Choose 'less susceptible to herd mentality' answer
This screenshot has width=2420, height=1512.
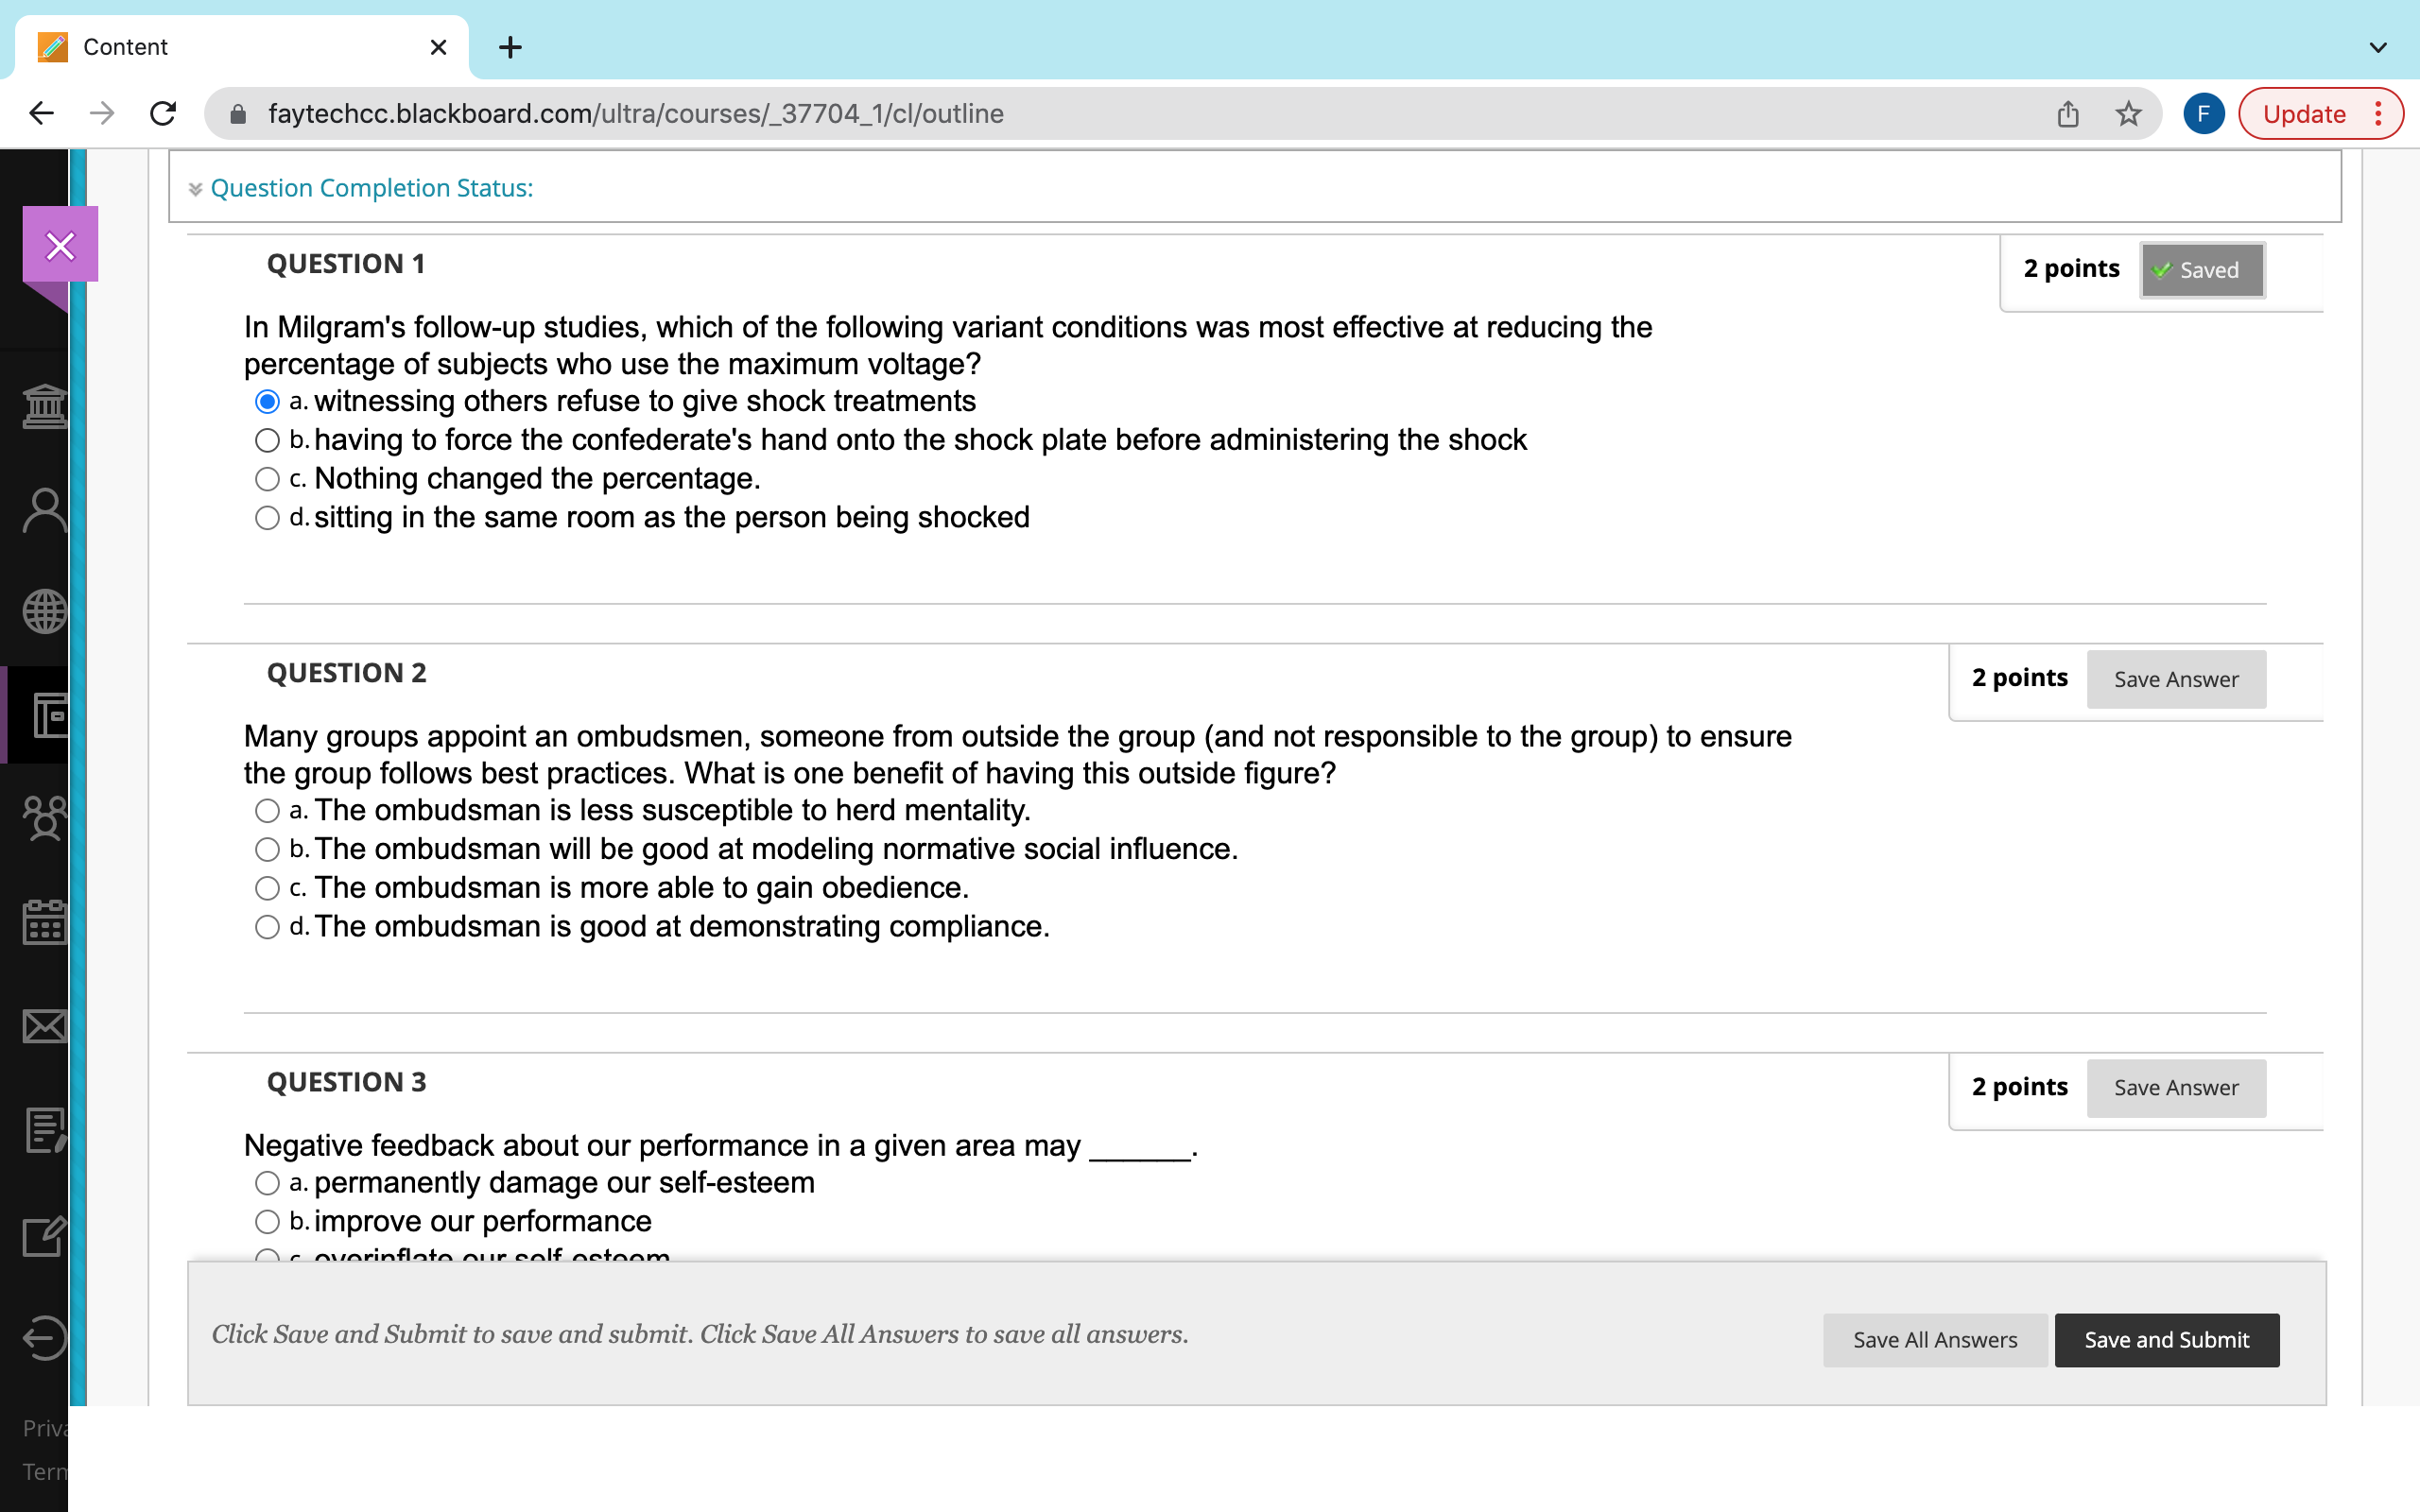[267, 810]
